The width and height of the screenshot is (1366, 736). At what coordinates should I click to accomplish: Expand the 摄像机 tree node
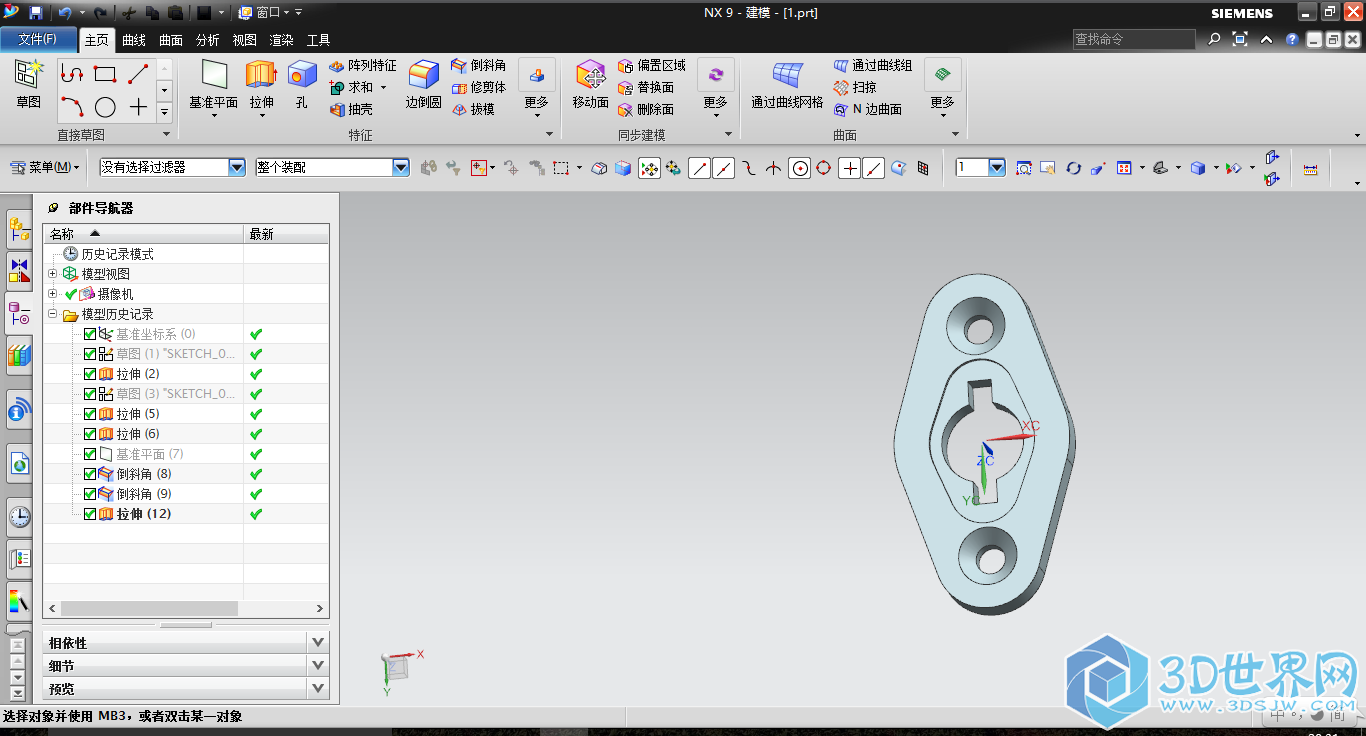[53, 294]
